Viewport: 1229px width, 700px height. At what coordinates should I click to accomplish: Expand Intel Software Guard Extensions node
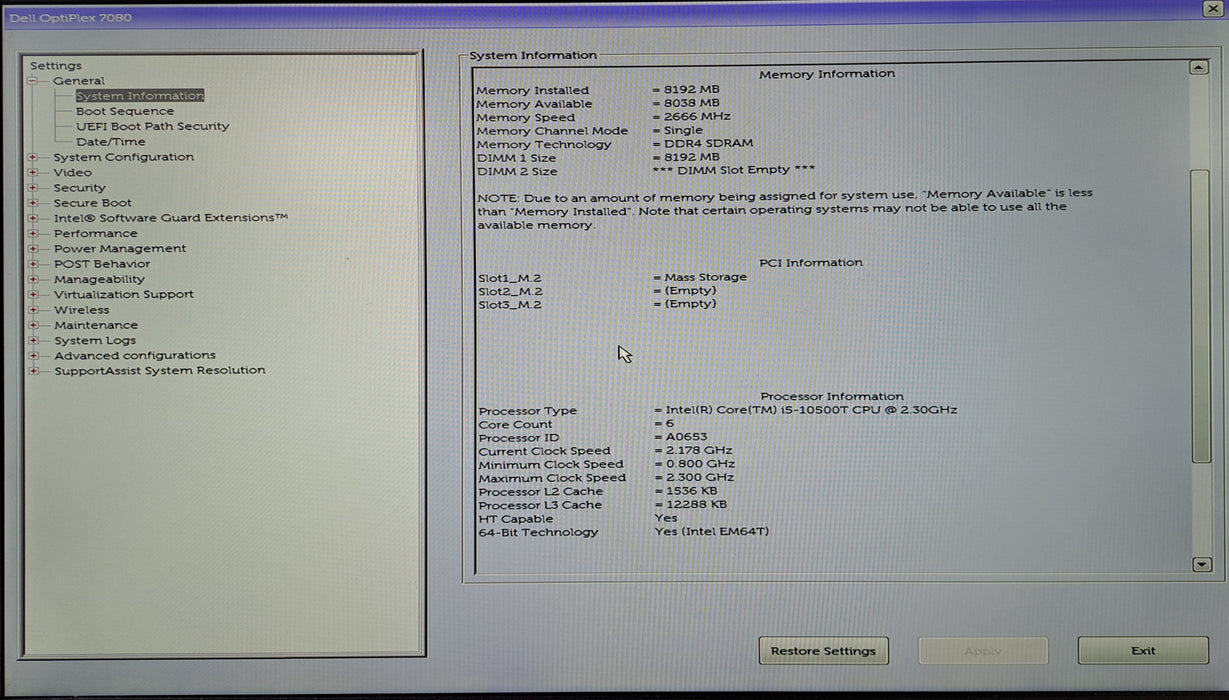[x=33, y=218]
